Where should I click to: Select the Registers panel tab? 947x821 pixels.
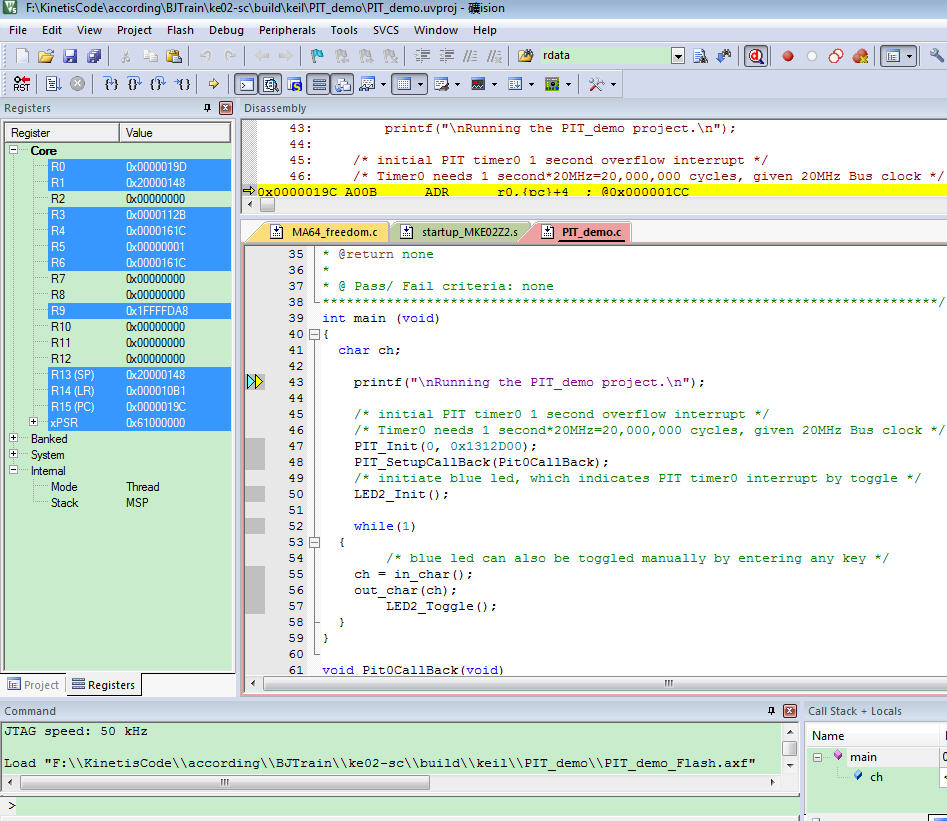point(103,684)
